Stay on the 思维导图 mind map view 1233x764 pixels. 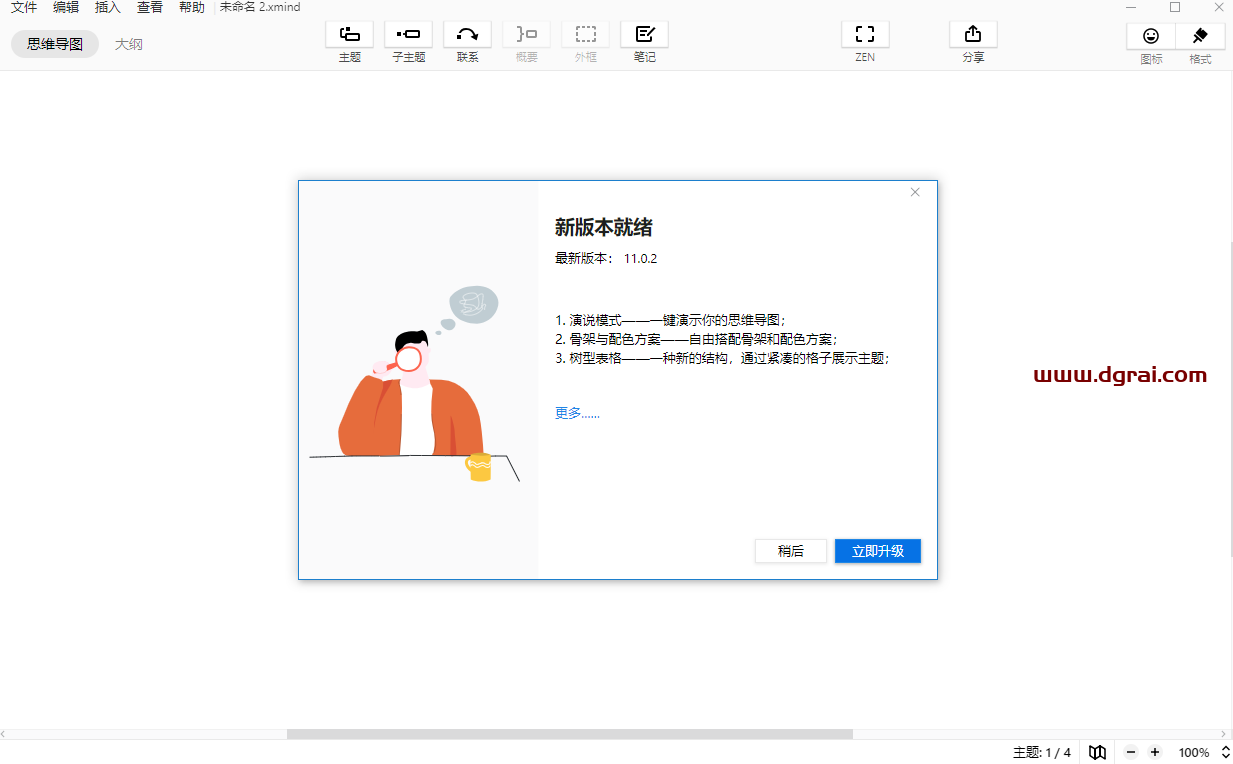pyautogui.click(x=54, y=44)
